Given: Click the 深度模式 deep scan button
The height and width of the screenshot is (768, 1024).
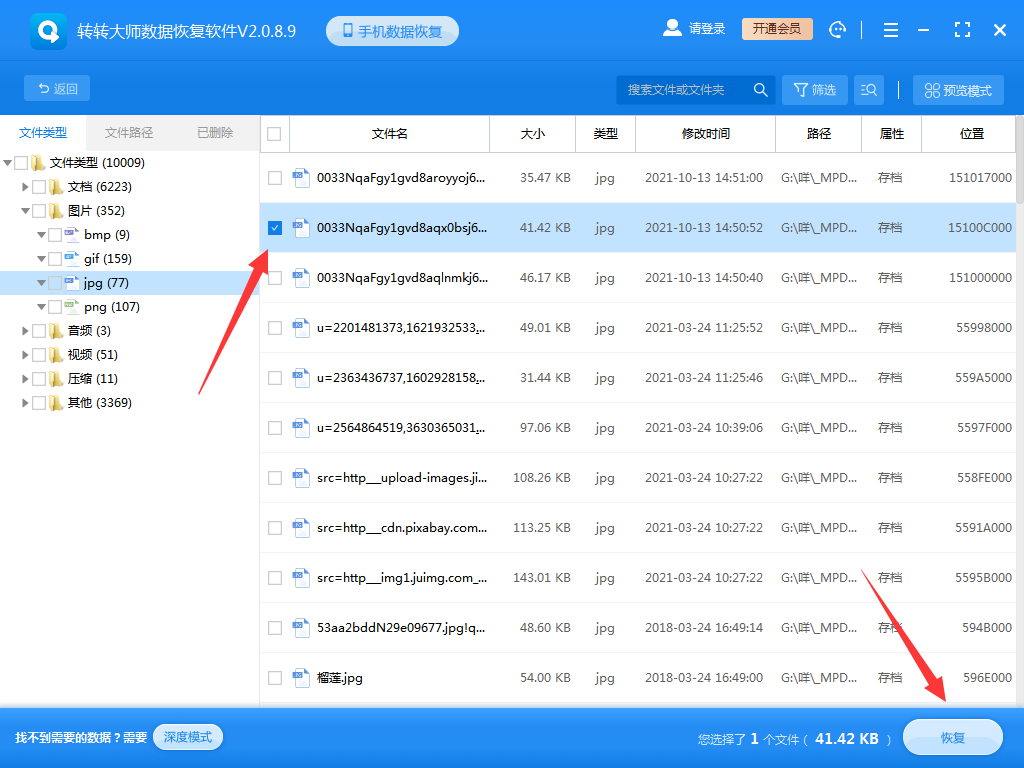Looking at the screenshot, I should (187, 737).
